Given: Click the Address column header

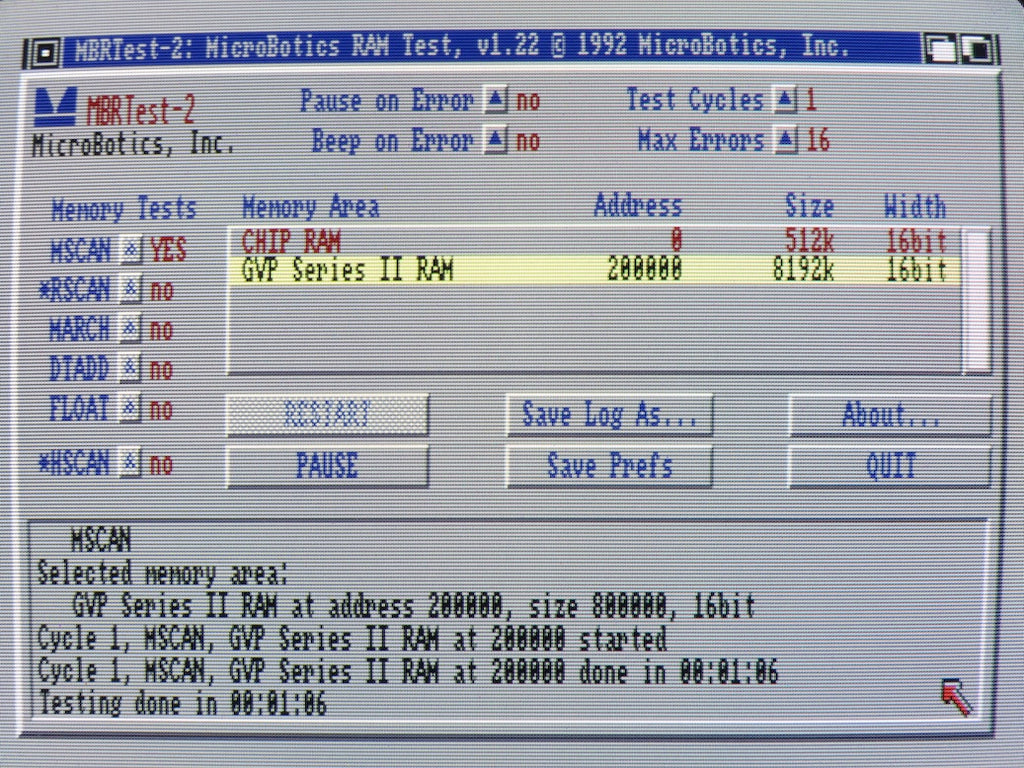Looking at the screenshot, I should 637,206.
